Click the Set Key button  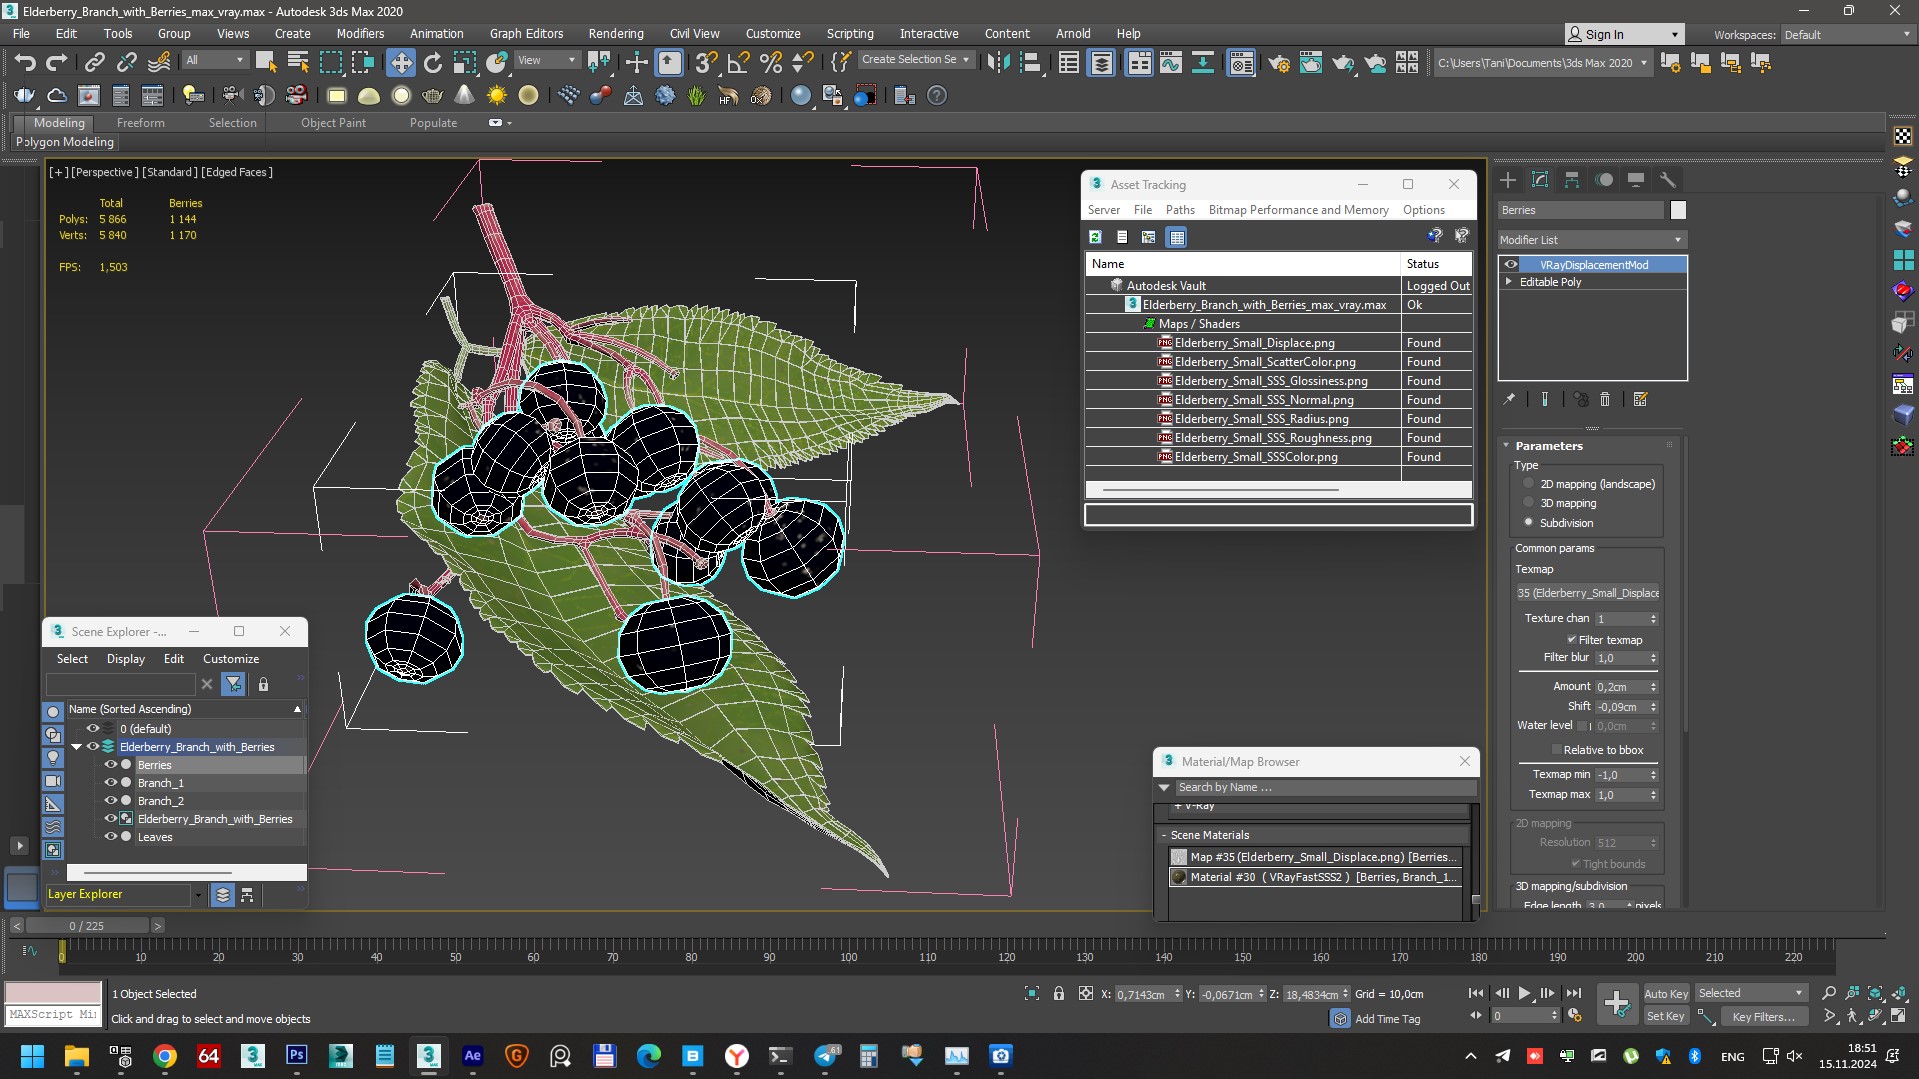[1666, 1016]
